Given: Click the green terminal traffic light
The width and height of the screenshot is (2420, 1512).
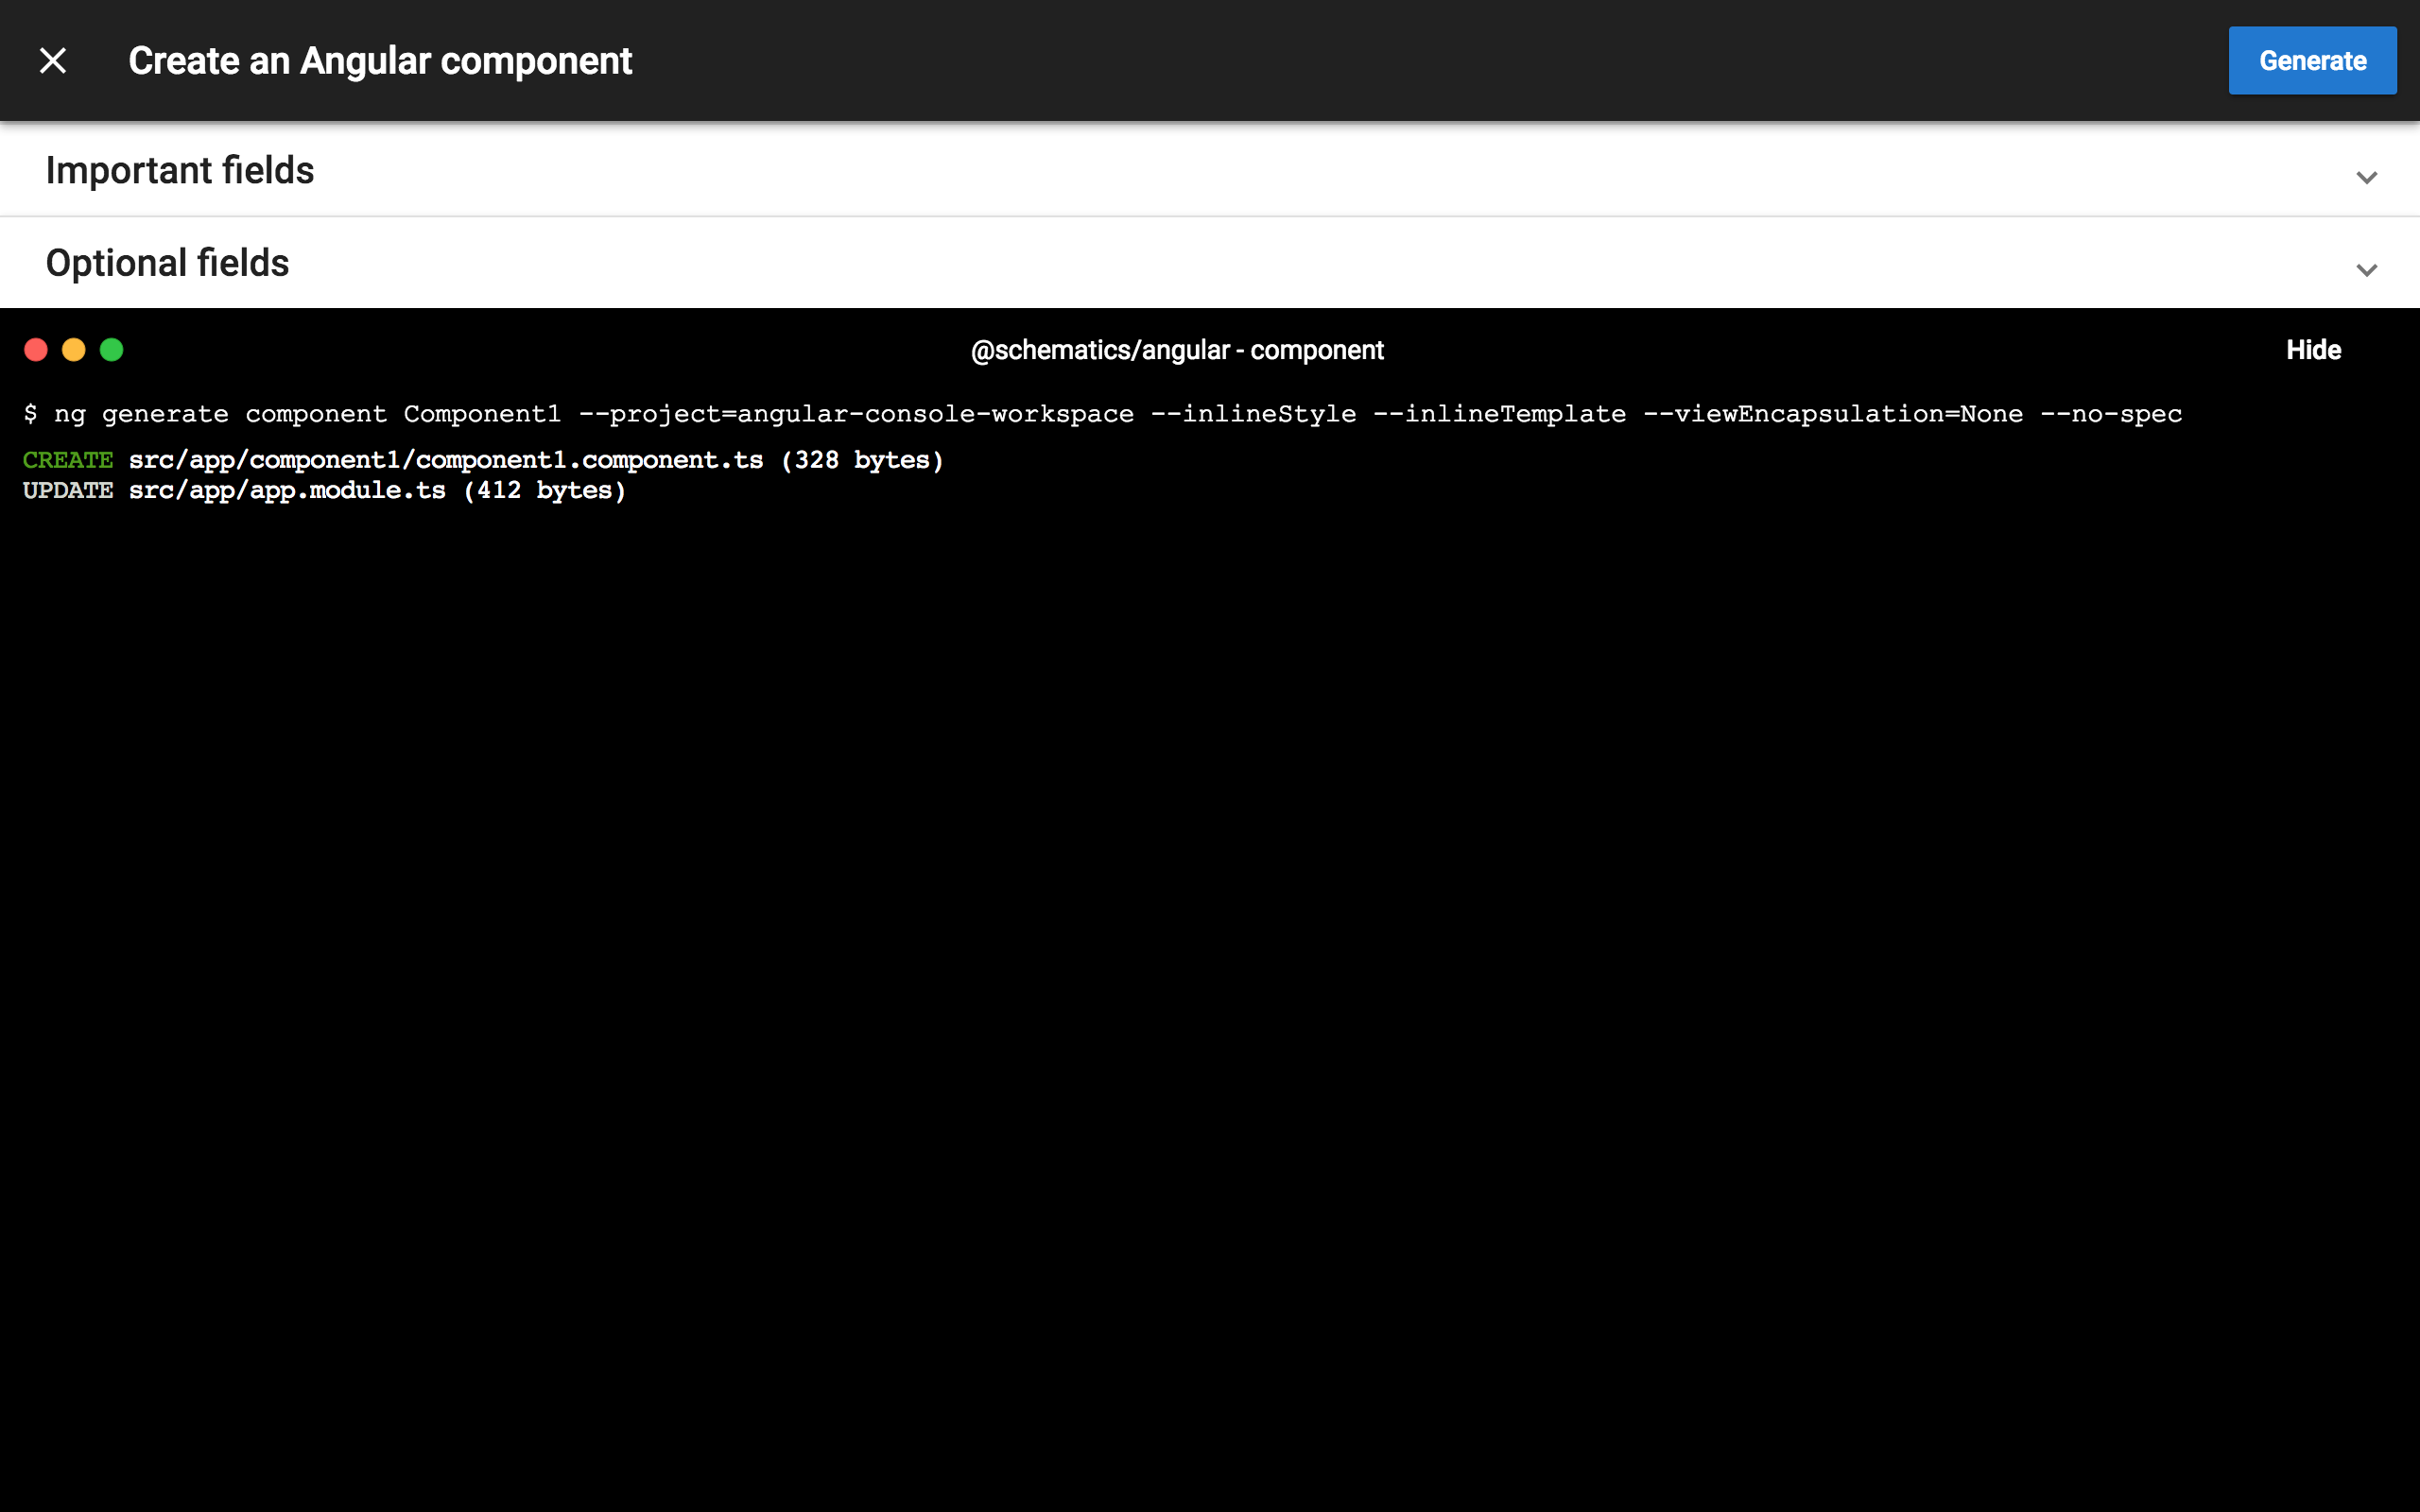Looking at the screenshot, I should [112, 349].
